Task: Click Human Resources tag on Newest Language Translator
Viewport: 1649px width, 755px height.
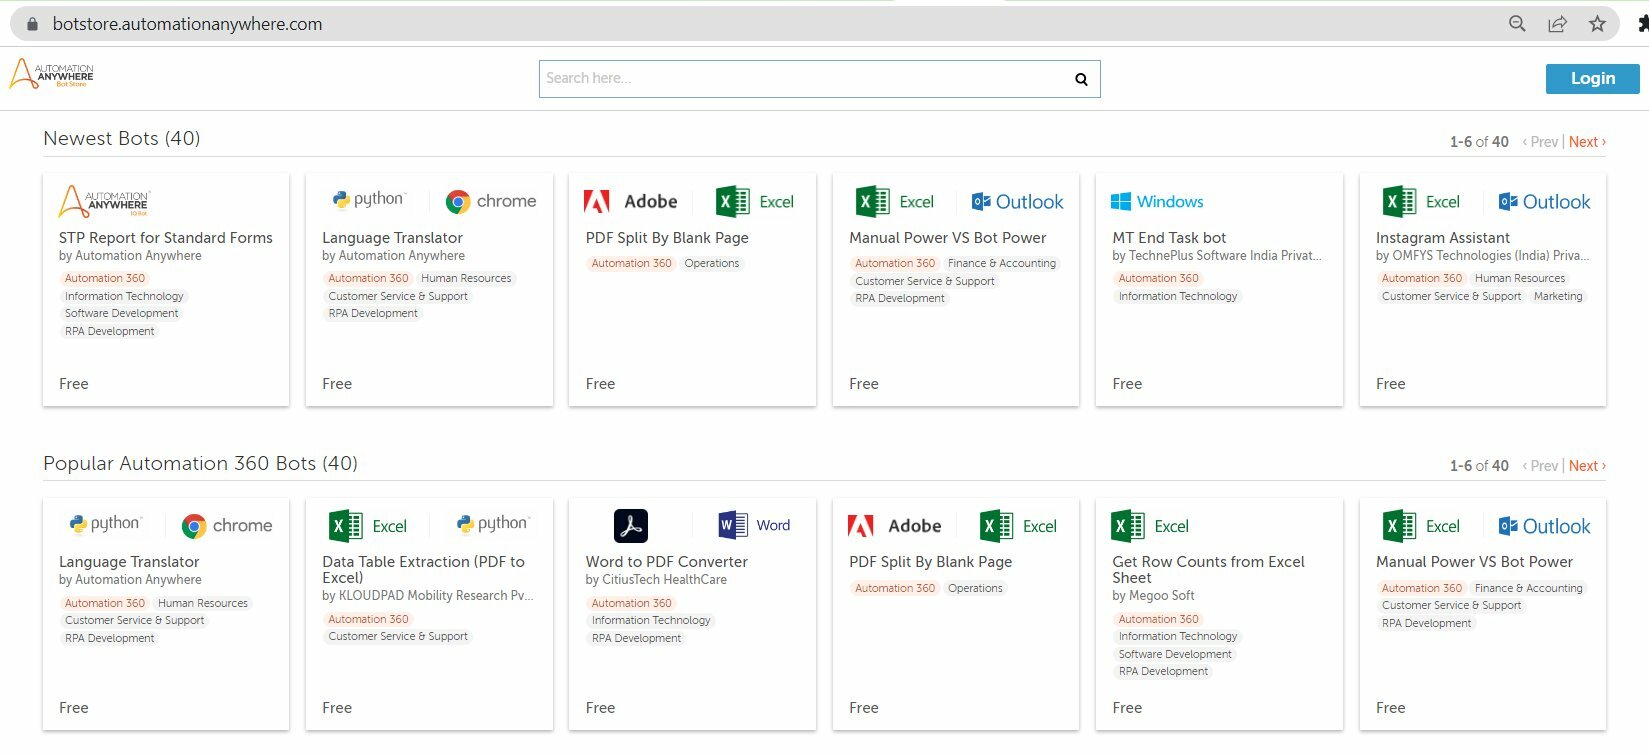Action: pyautogui.click(x=466, y=279)
